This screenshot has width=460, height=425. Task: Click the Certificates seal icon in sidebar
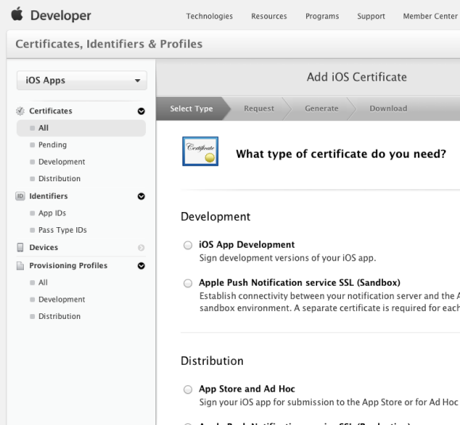pos(20,111)
